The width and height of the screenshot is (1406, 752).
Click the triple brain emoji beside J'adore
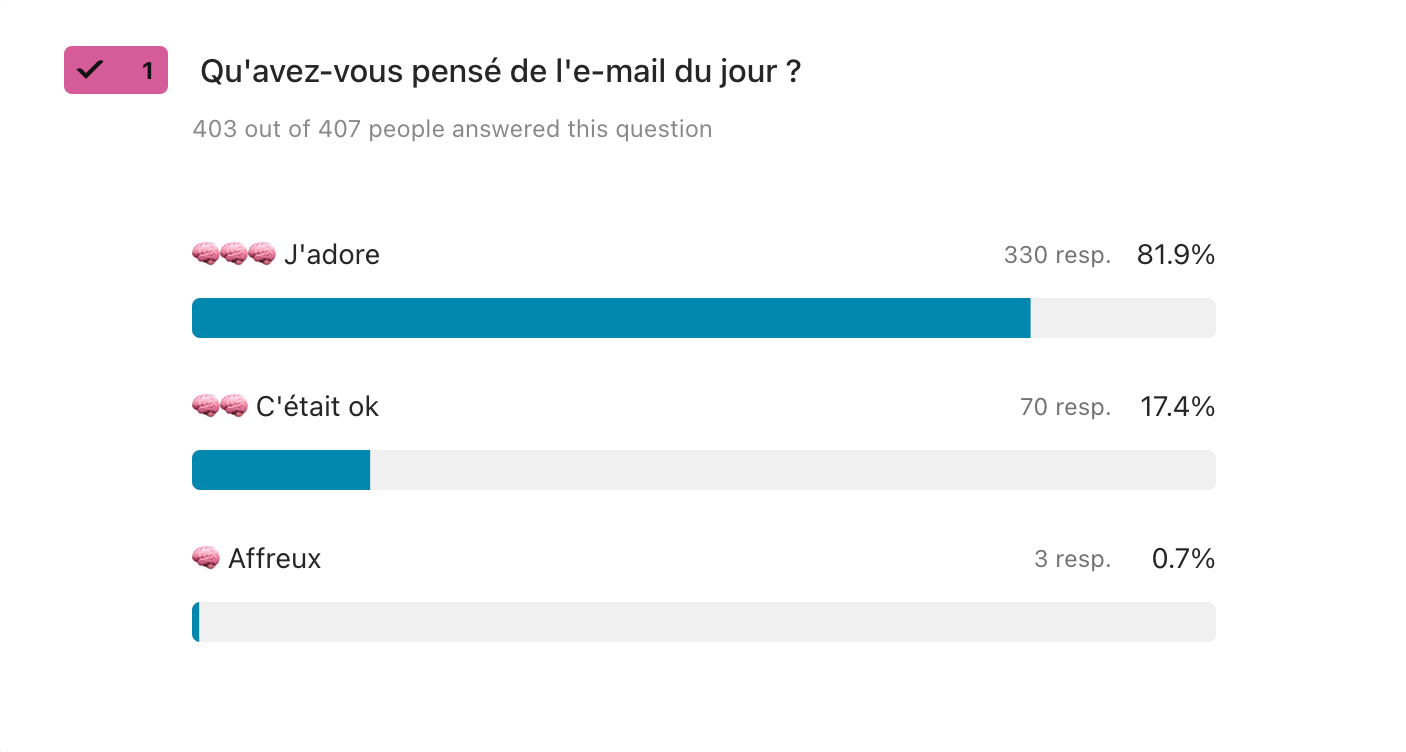(x=233, y=255)
